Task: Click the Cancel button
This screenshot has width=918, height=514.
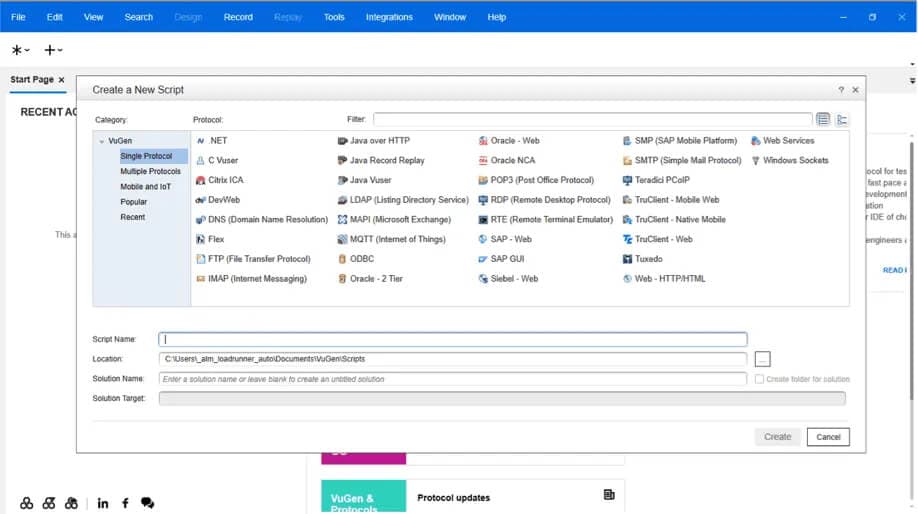Action: (828, 437)
